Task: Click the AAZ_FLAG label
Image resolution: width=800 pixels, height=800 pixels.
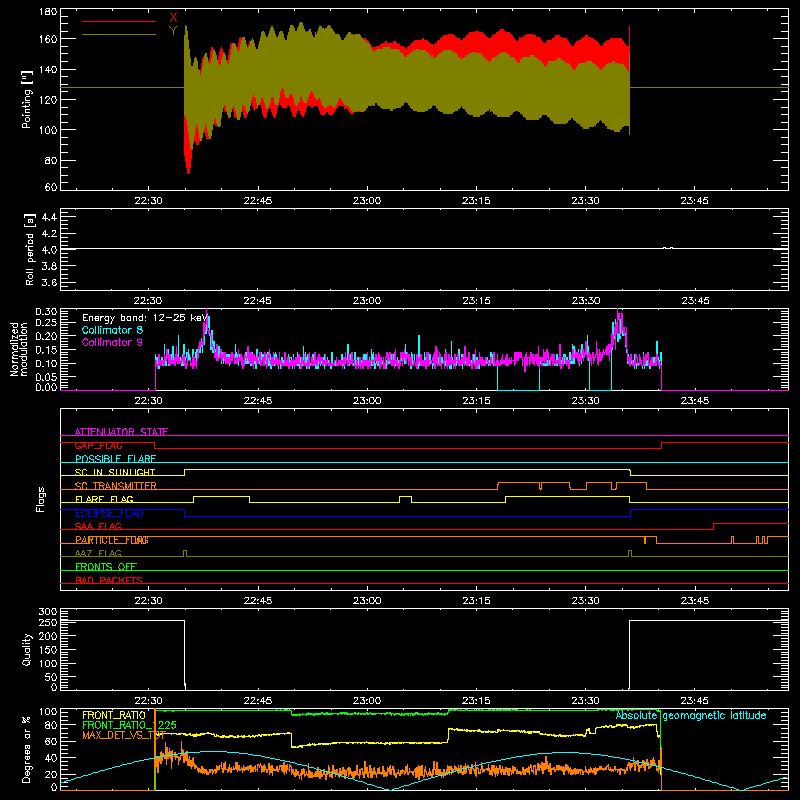Action: (x=98, y=553)
